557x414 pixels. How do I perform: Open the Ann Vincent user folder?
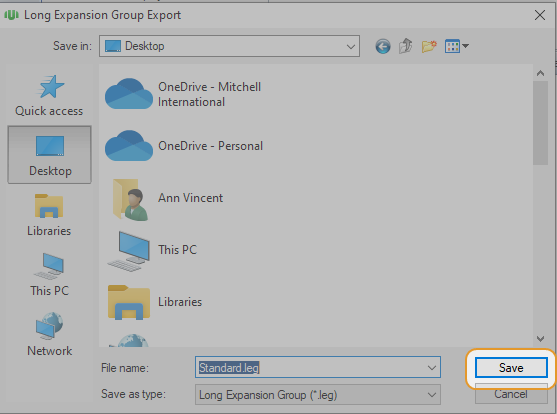pos(168,198)
